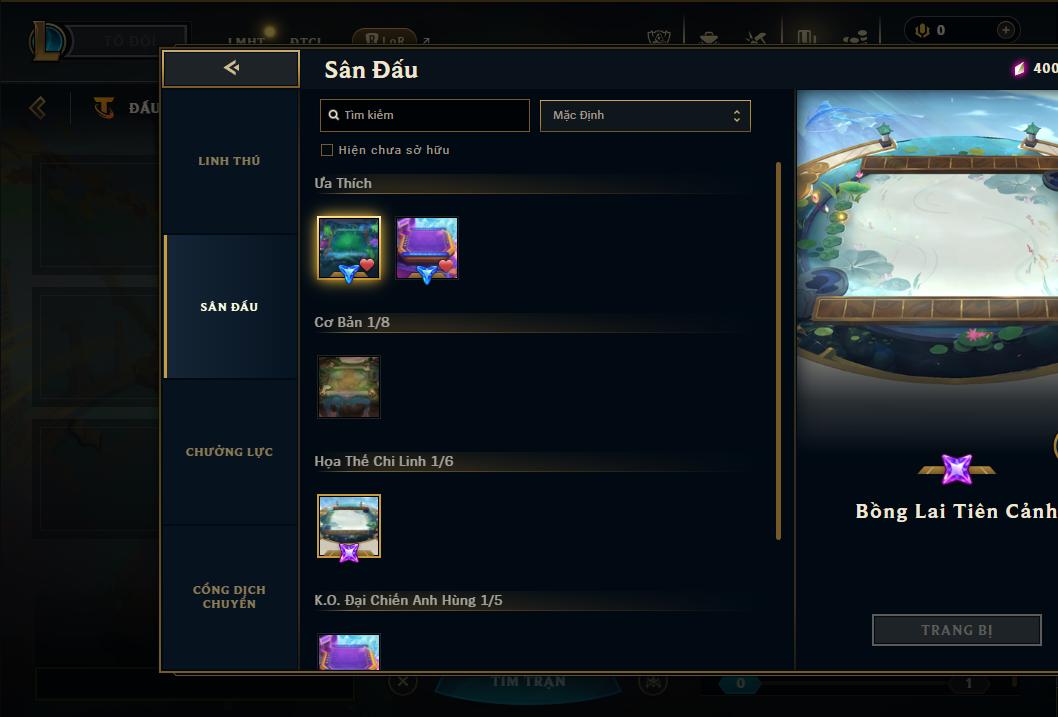Click the League of Legends logo icon
1058x717 pixels.
click(48, 40)
